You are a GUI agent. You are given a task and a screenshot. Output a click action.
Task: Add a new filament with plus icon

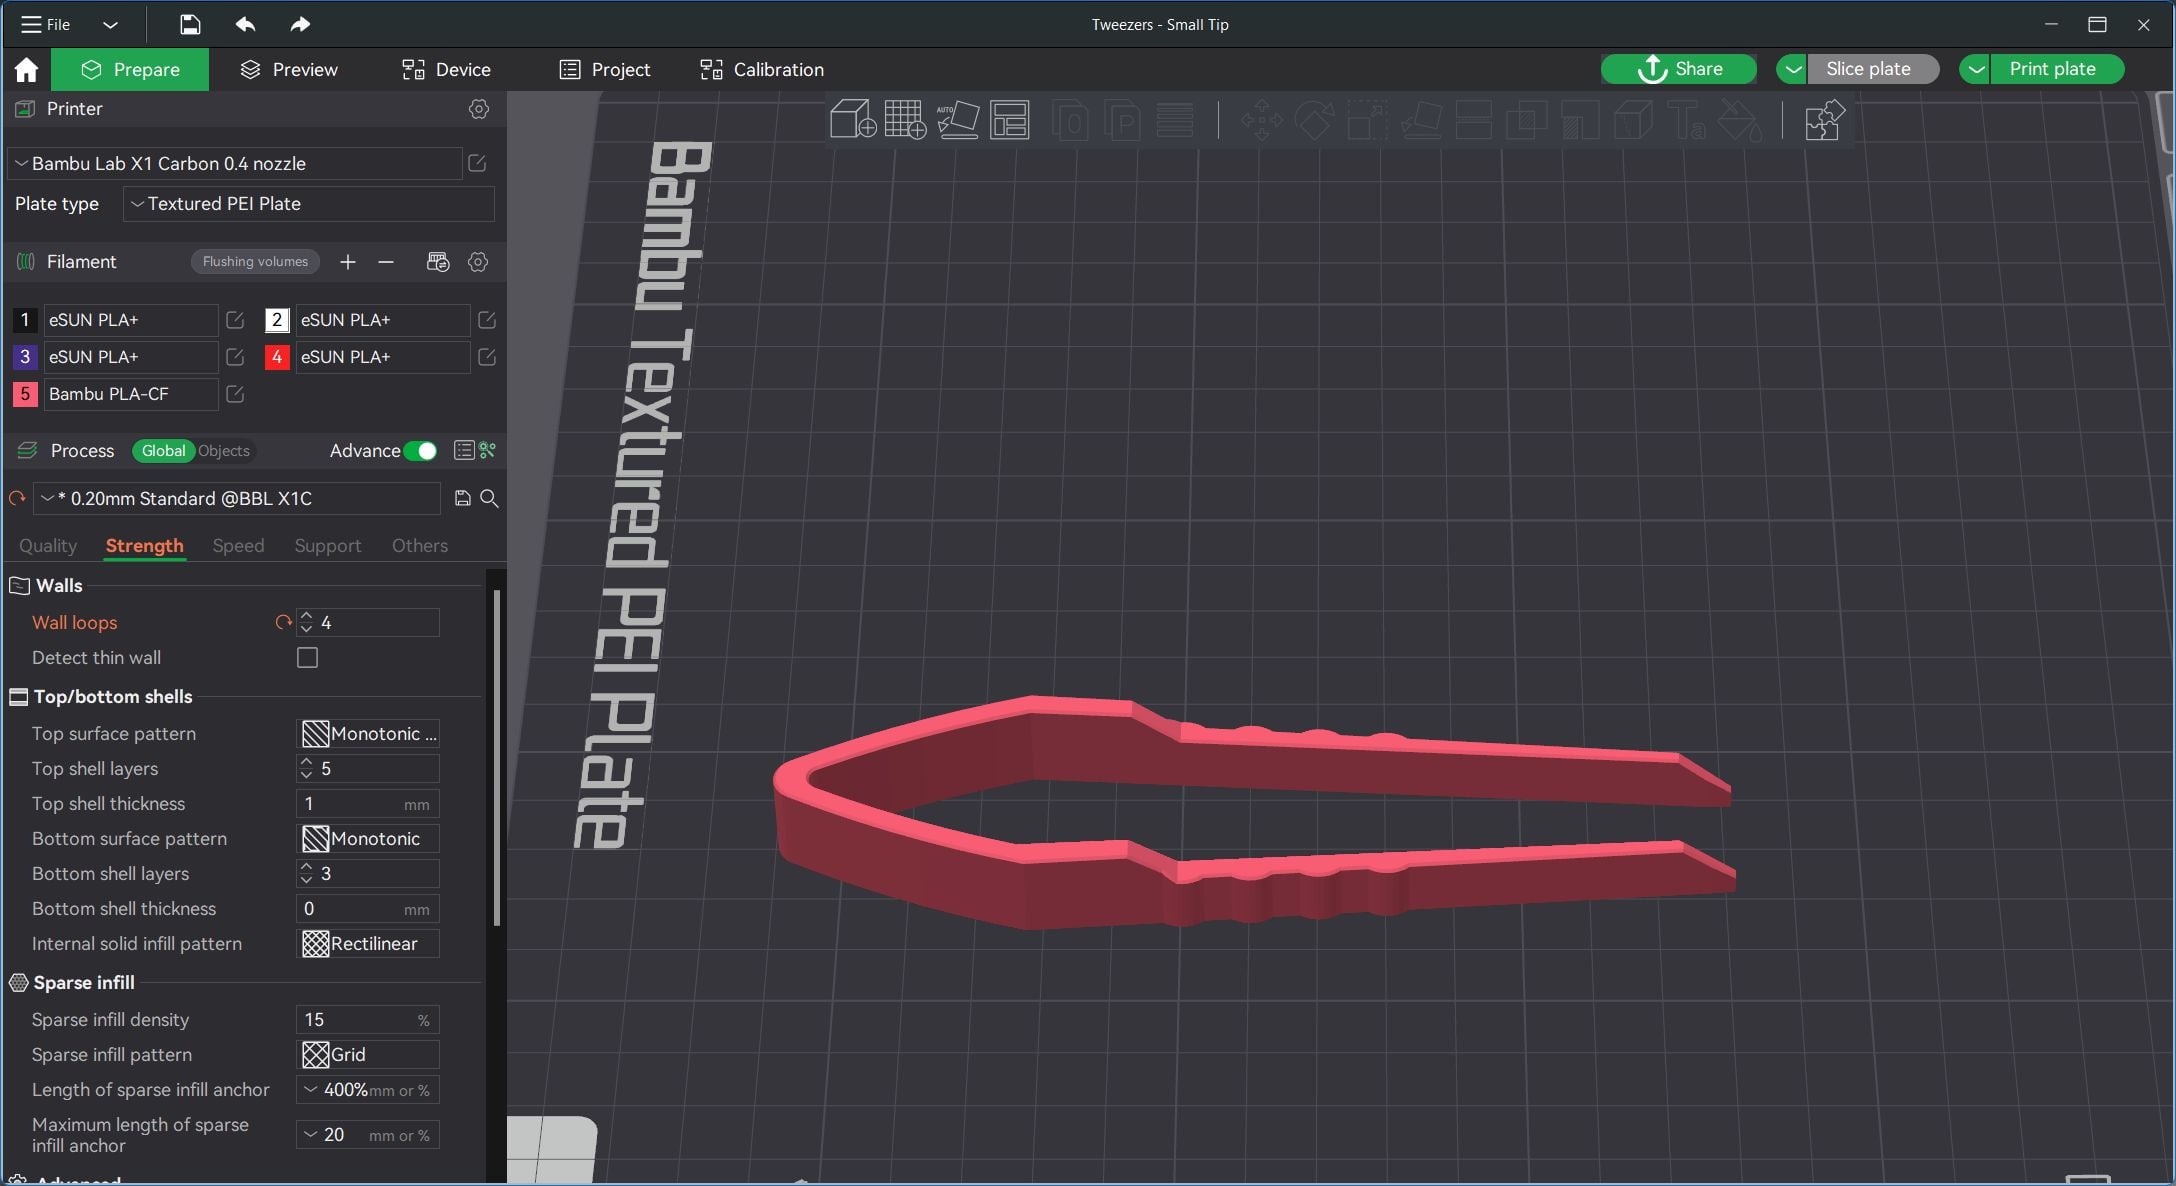point(347,262)
